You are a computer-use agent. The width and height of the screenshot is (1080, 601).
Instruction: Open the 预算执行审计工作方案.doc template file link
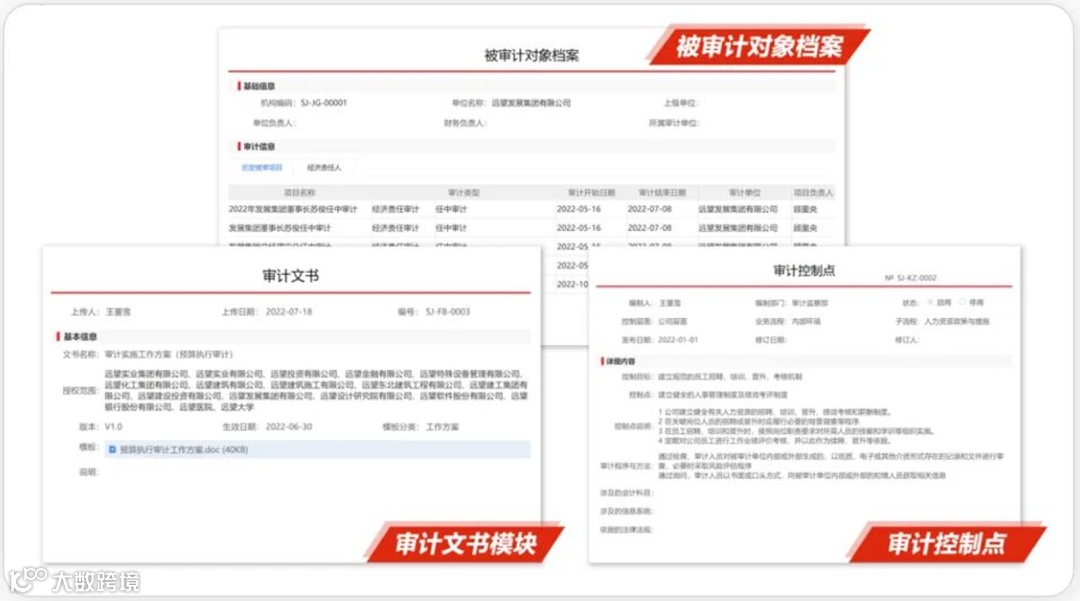pyautogui.click(x=184, y=450)
